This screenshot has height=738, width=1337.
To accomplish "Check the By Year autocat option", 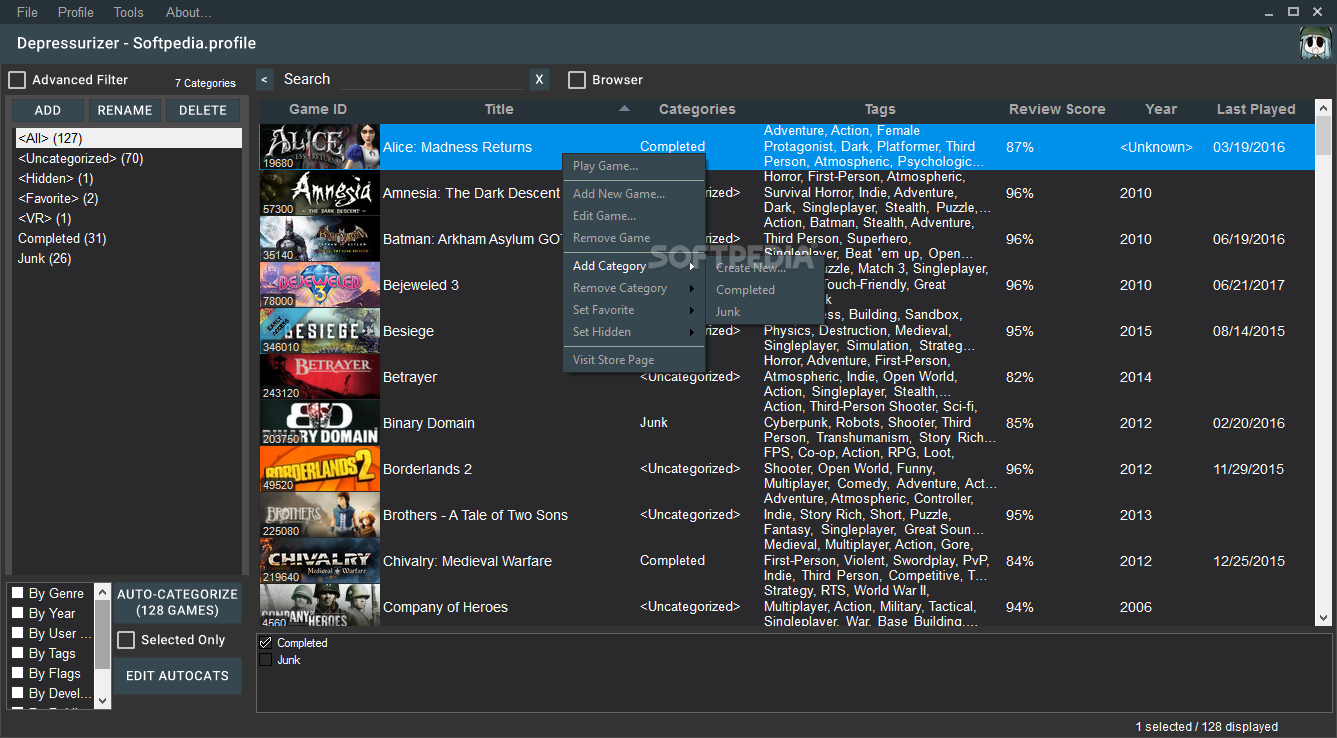I will pyautogui.click(x=17, y=613).
